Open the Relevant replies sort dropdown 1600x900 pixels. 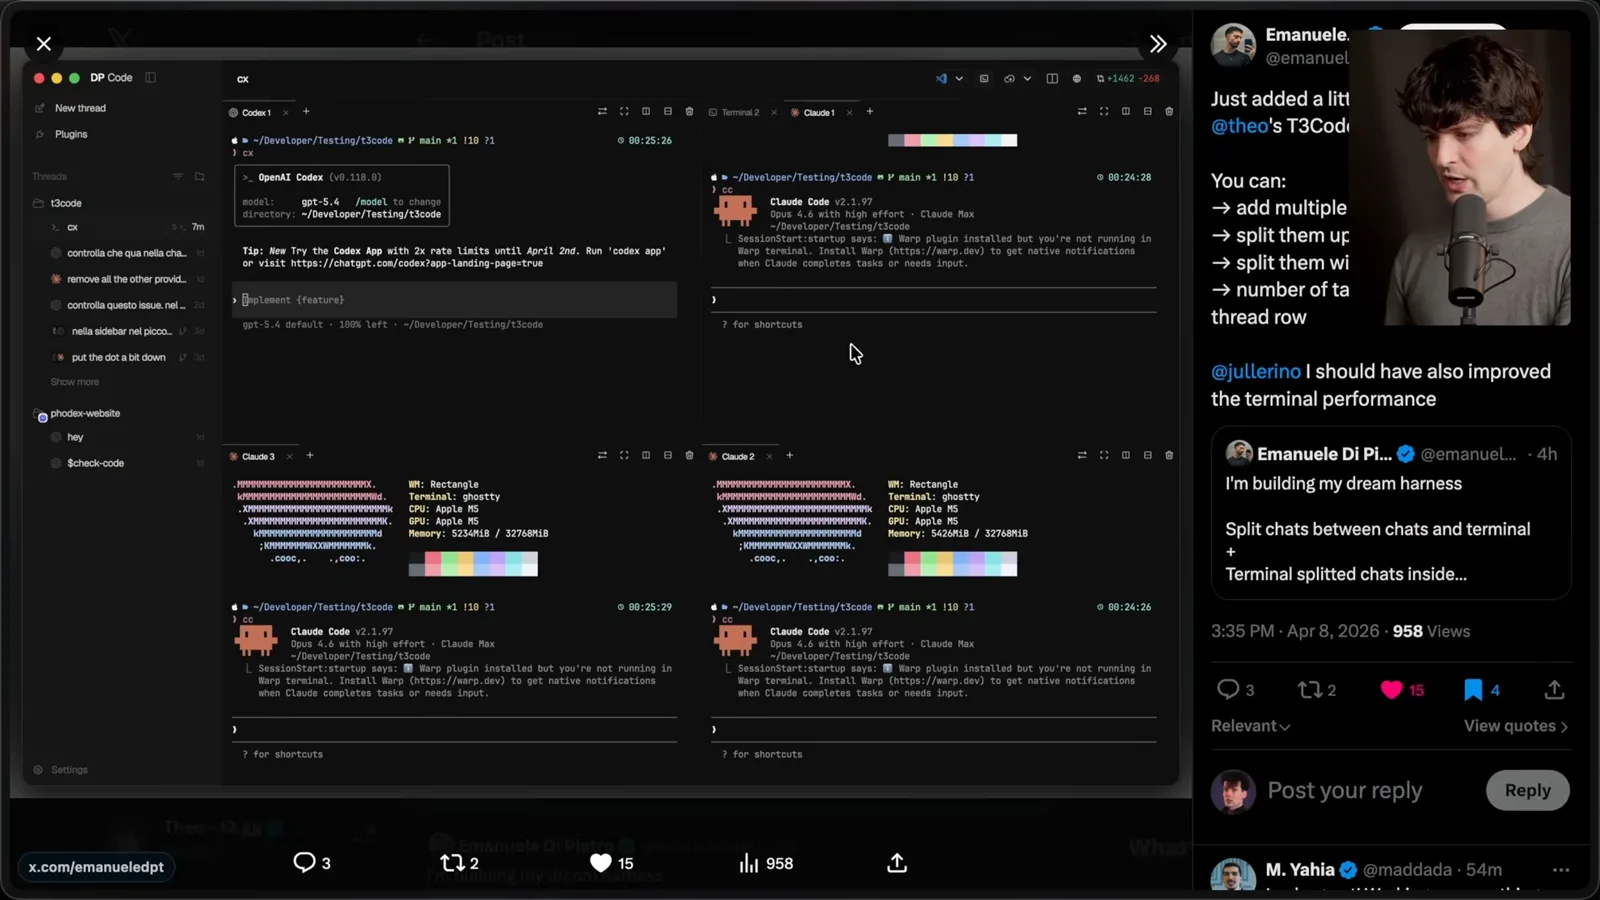point(1250,726)
